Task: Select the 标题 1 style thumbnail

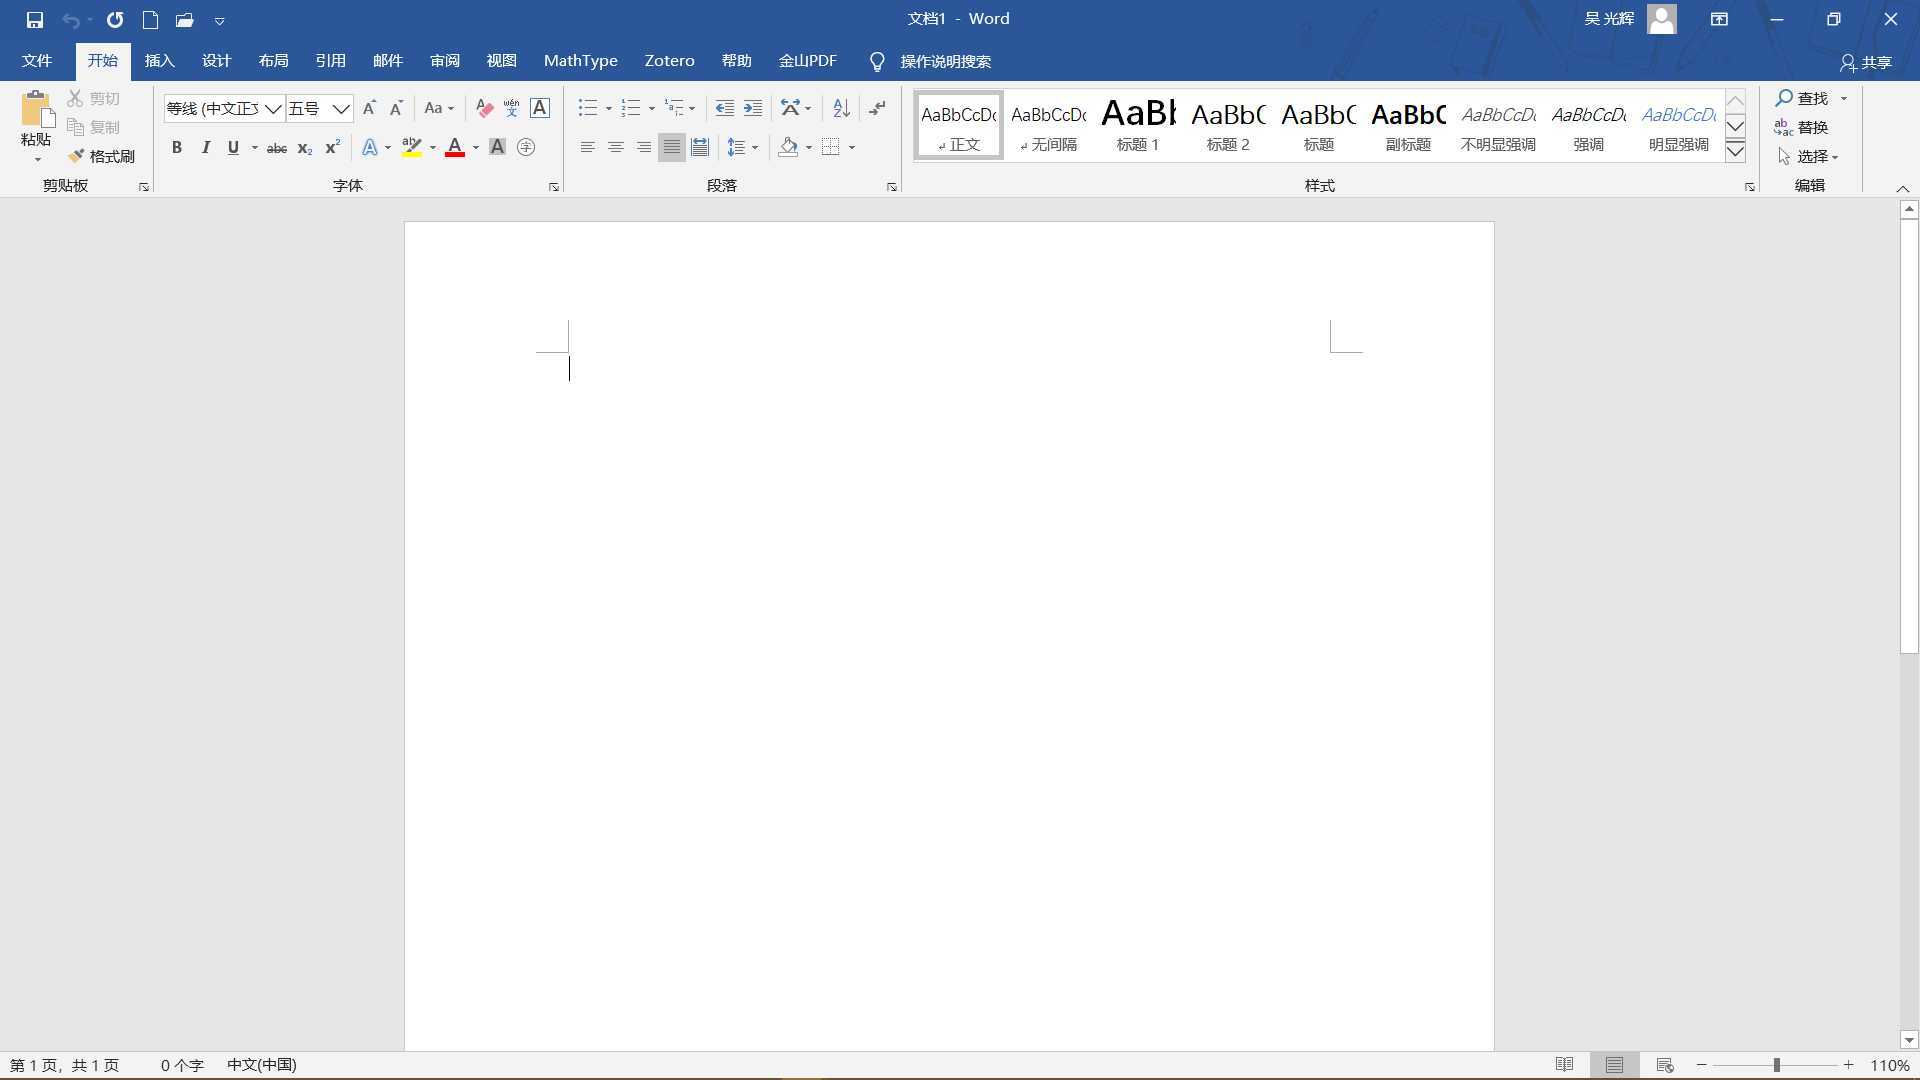Action: [x=1137, y=126]
